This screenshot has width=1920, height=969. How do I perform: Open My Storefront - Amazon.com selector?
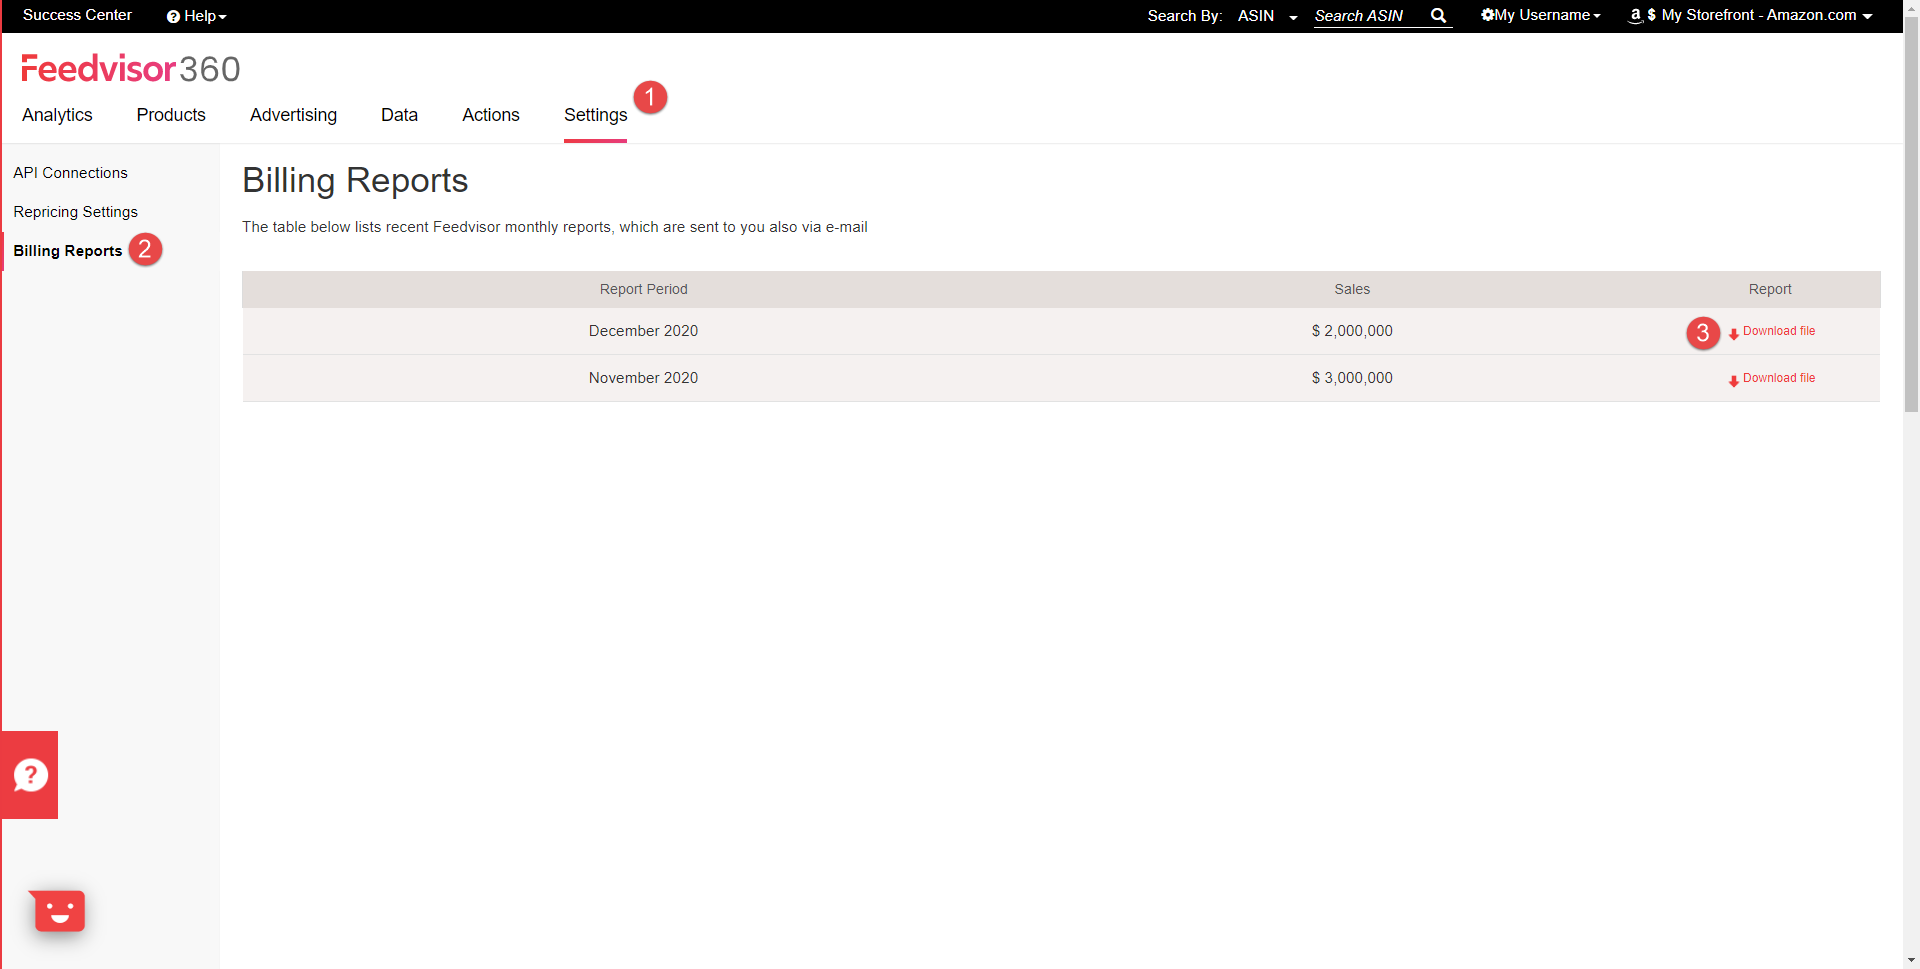[x=1750, y=15]
